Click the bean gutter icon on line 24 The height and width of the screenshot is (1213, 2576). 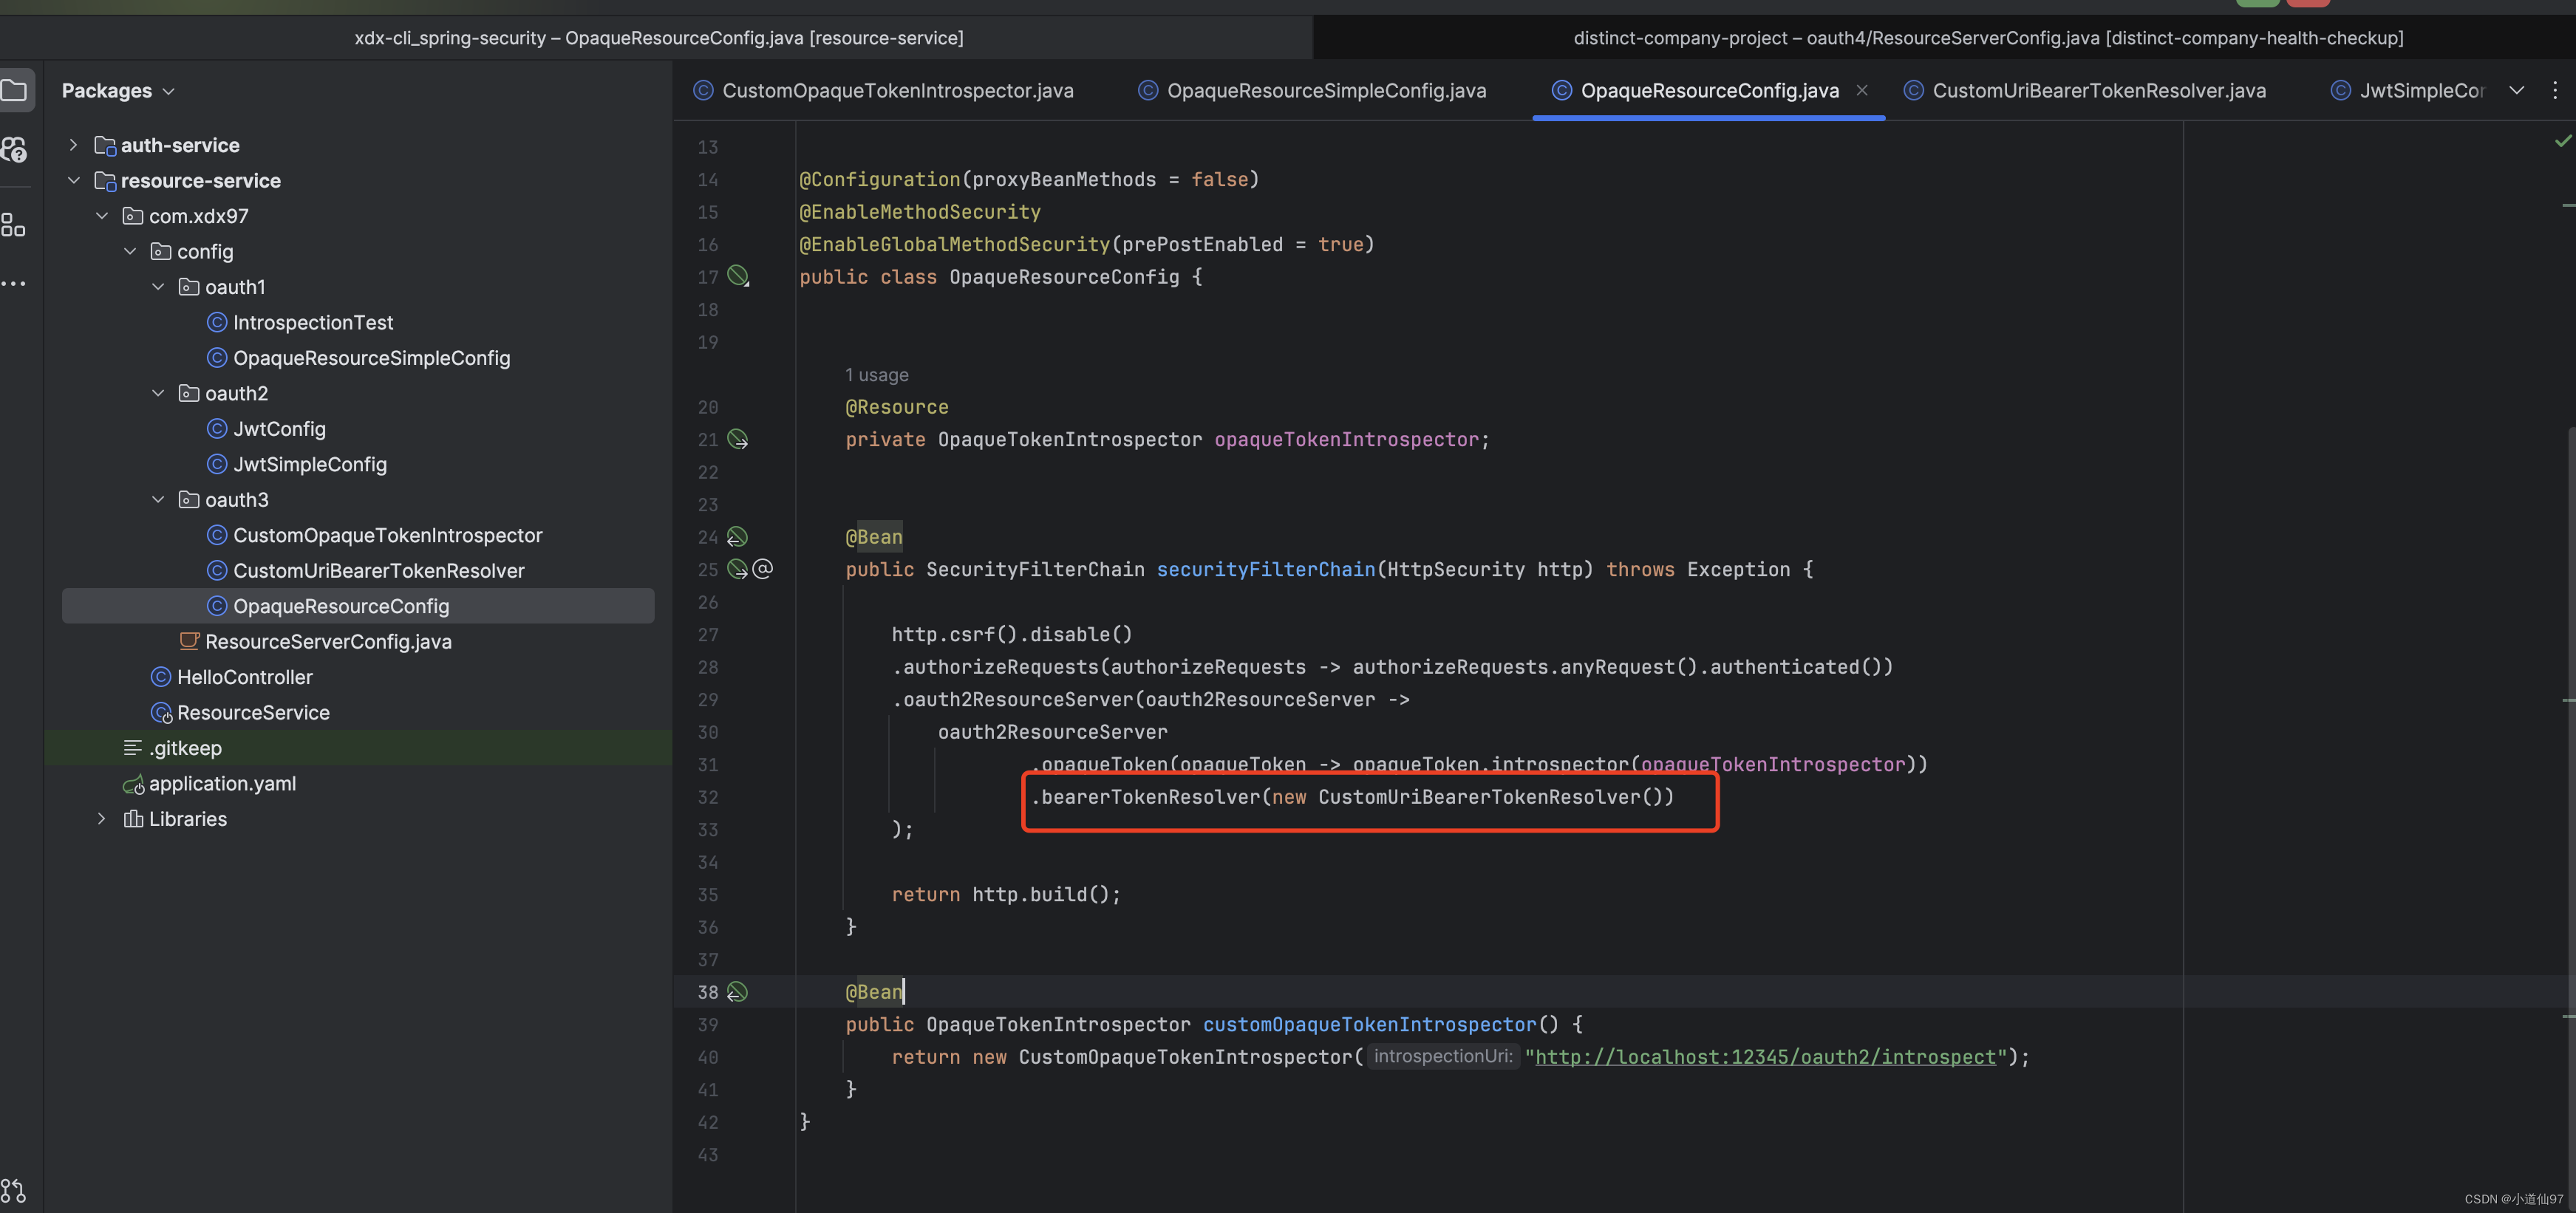tap(737, 537)
